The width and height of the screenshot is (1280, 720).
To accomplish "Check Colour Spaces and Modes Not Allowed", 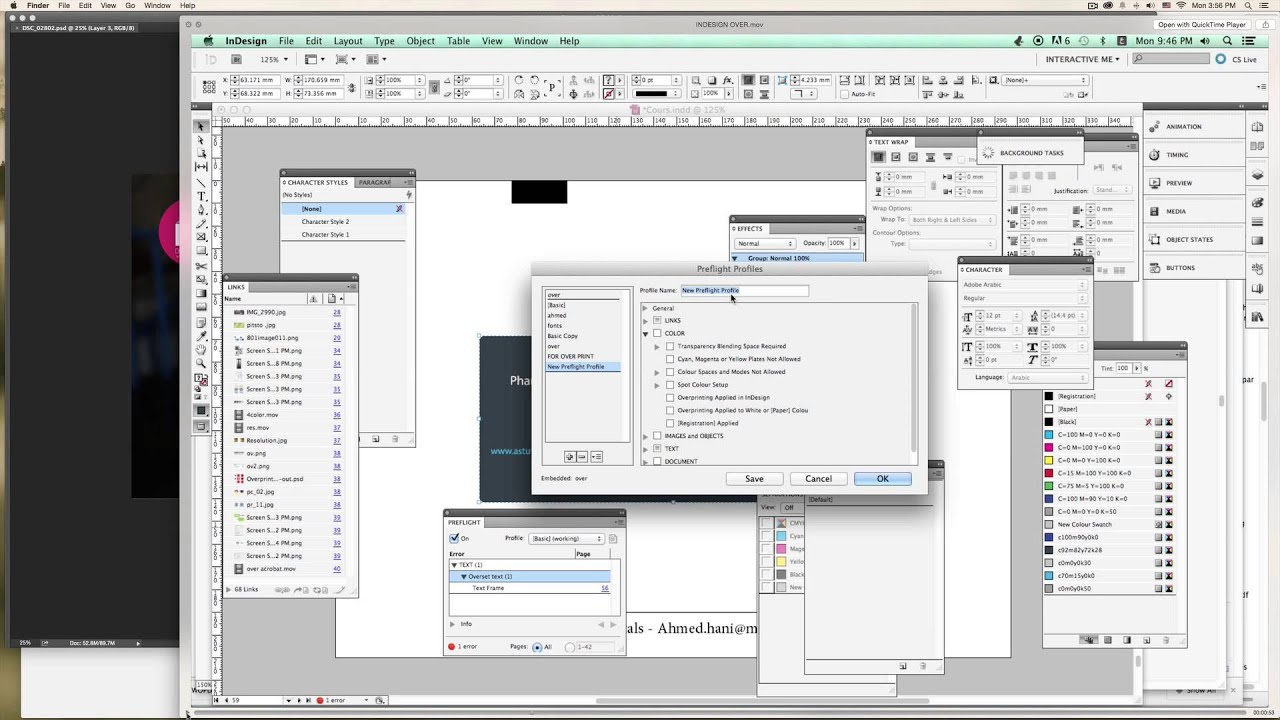I will click(x=670, y=372).
